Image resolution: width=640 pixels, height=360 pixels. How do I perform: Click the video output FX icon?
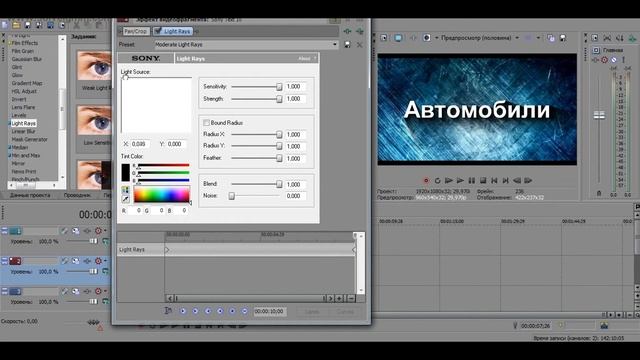click(413, 38)
